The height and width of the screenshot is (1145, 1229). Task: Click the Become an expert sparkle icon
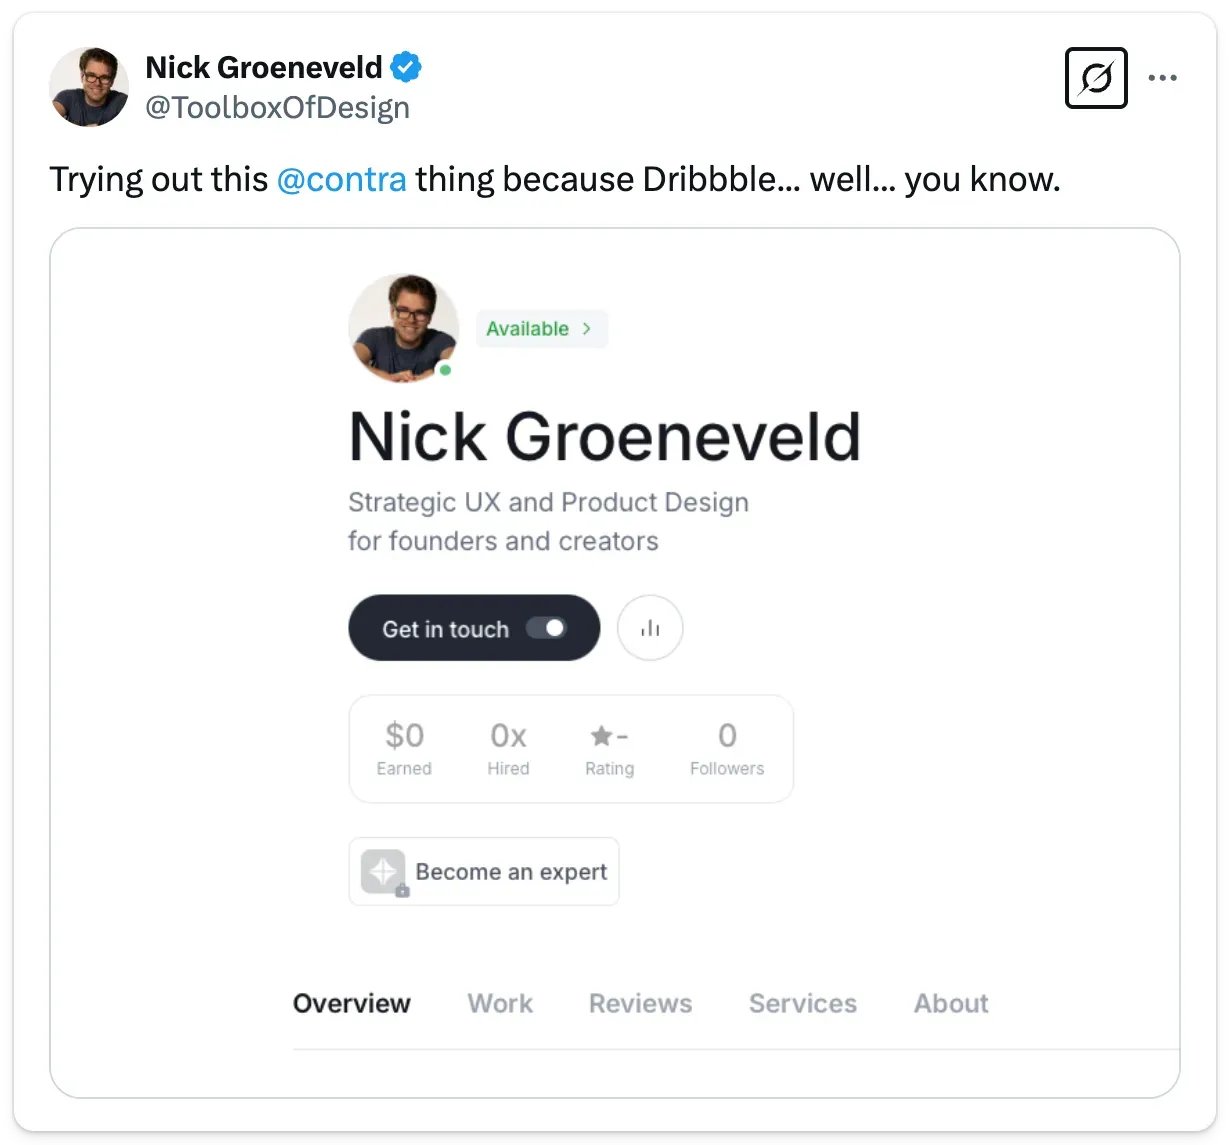tap(383, 871)
